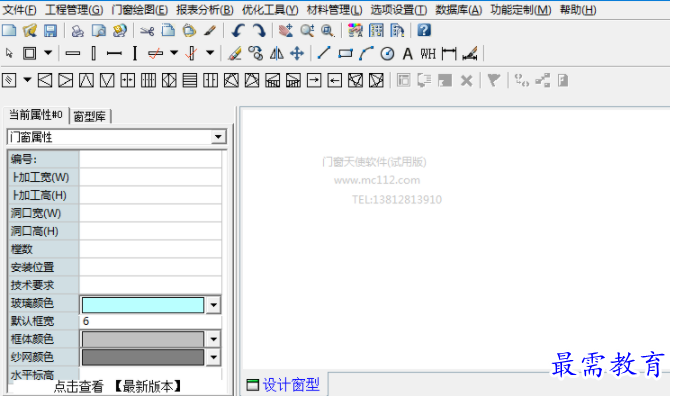Select the top-hung triangle sash icon
The image size is (673, 396).
tap(86, 80)
